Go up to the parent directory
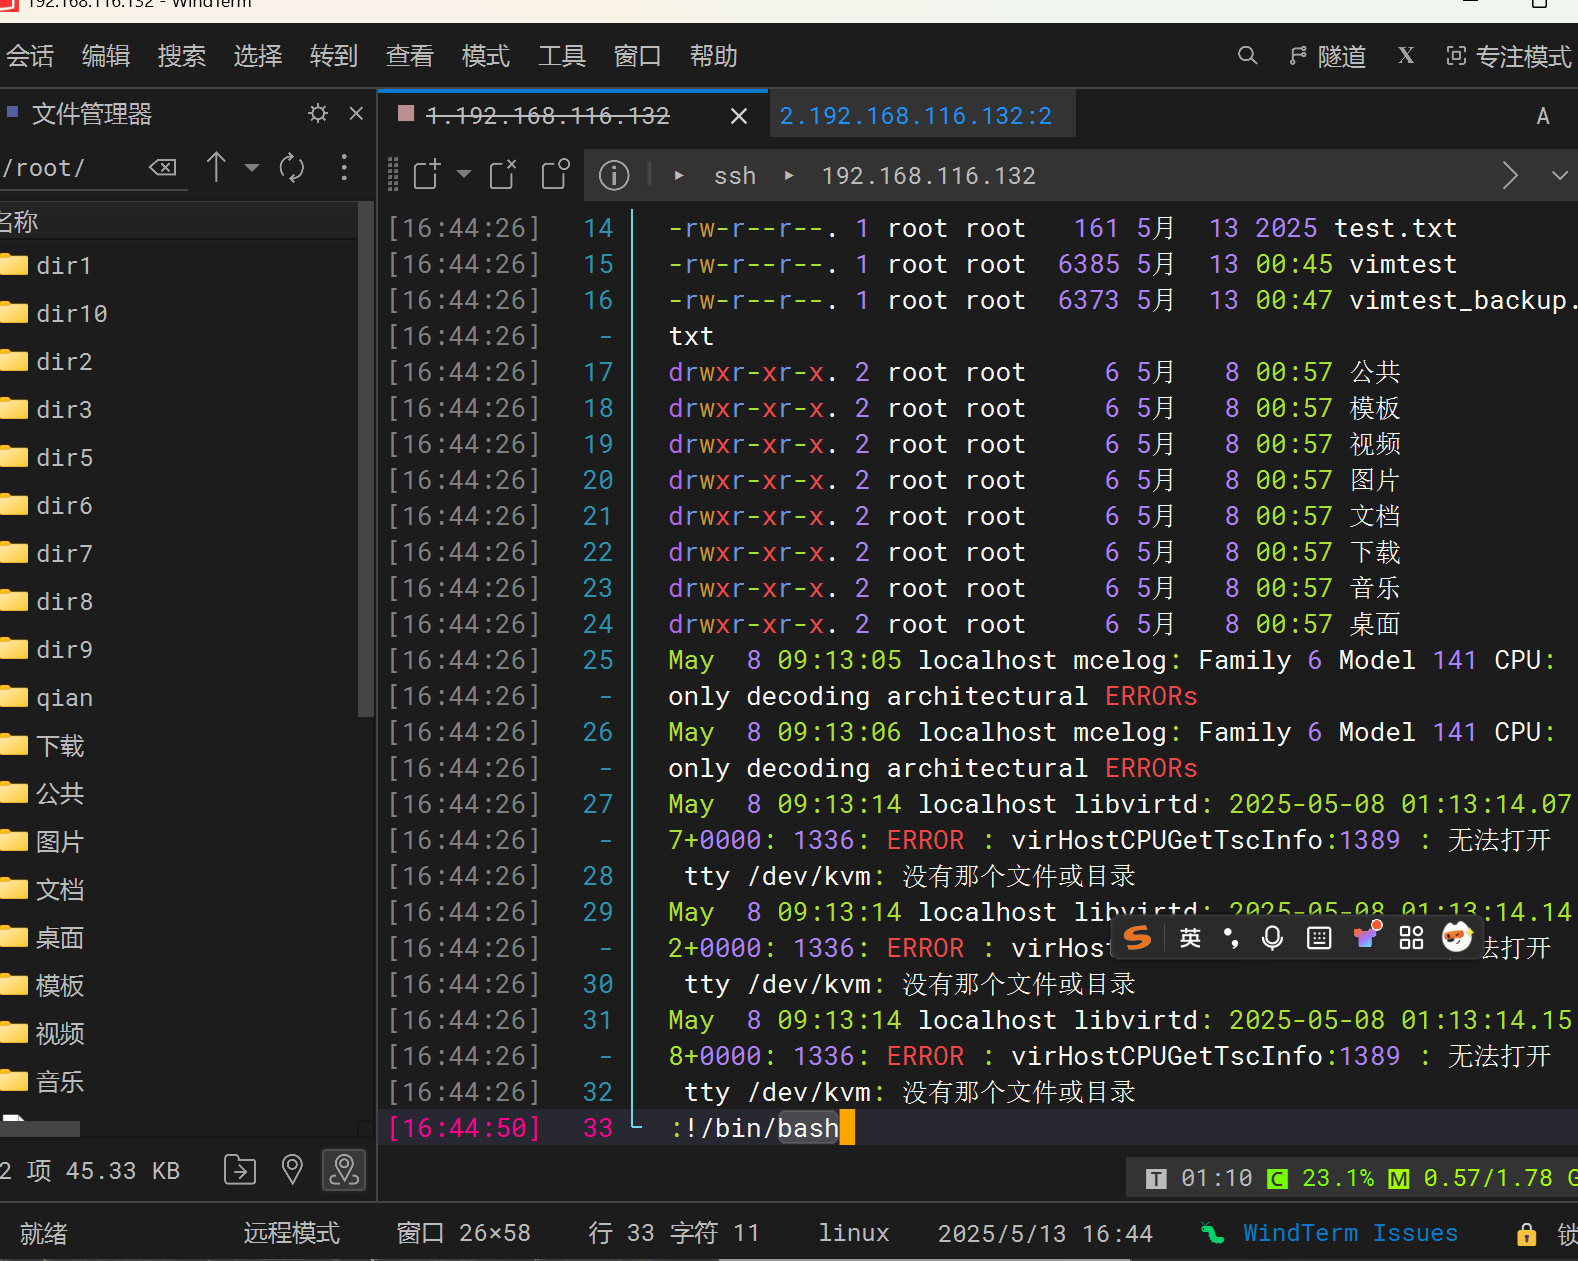Image resolution: width=1578 pixels, height=1261 pixels. [x=216, y=167]
